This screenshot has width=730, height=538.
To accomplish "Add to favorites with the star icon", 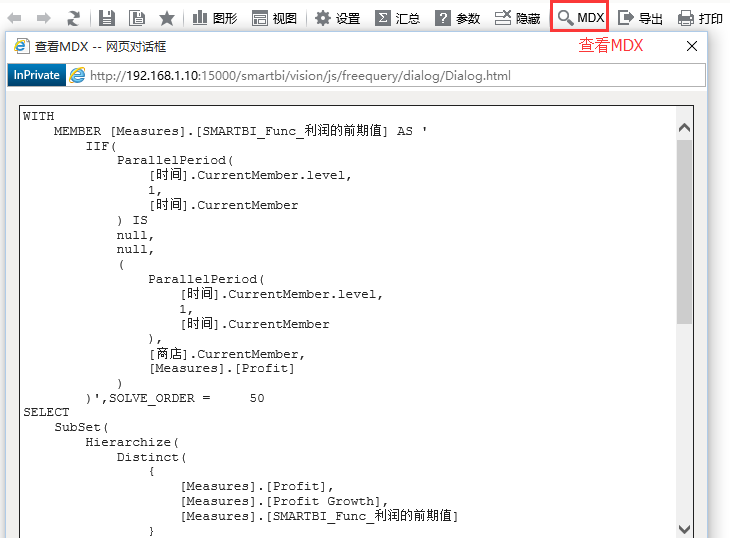I will 167,18.
